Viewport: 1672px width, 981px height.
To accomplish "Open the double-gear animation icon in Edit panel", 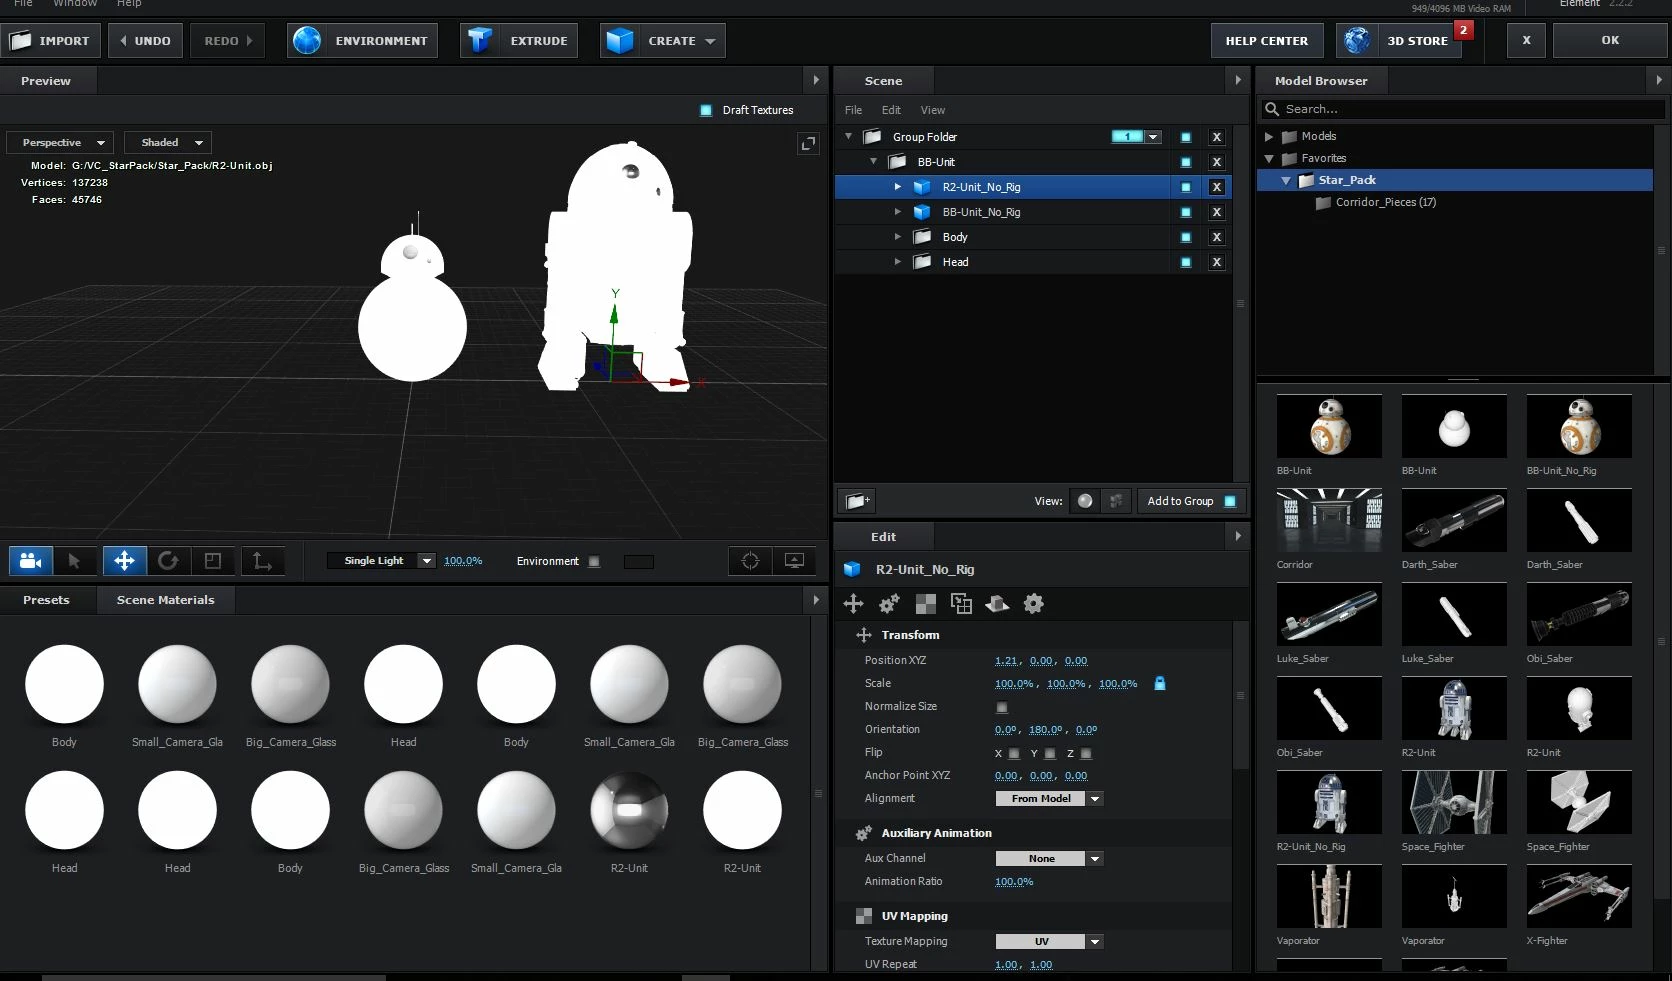I will [x=889, y=603].
